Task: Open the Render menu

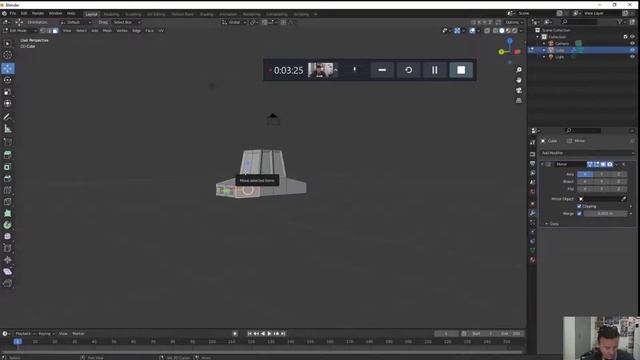Action: (38, 13)
